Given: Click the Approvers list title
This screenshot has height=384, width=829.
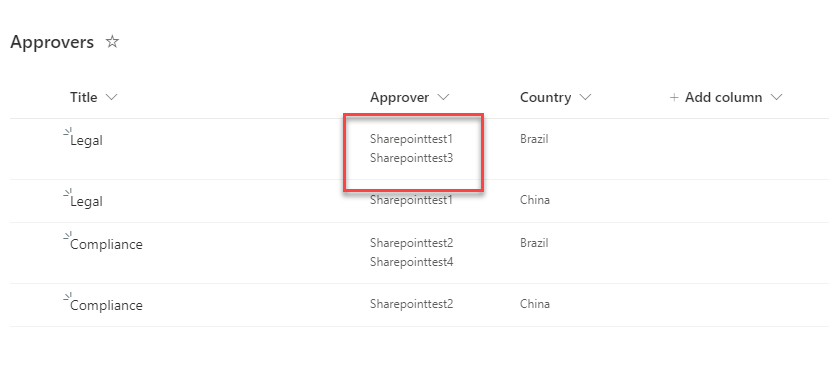Looking at the screenshot, I should point(52,42).
